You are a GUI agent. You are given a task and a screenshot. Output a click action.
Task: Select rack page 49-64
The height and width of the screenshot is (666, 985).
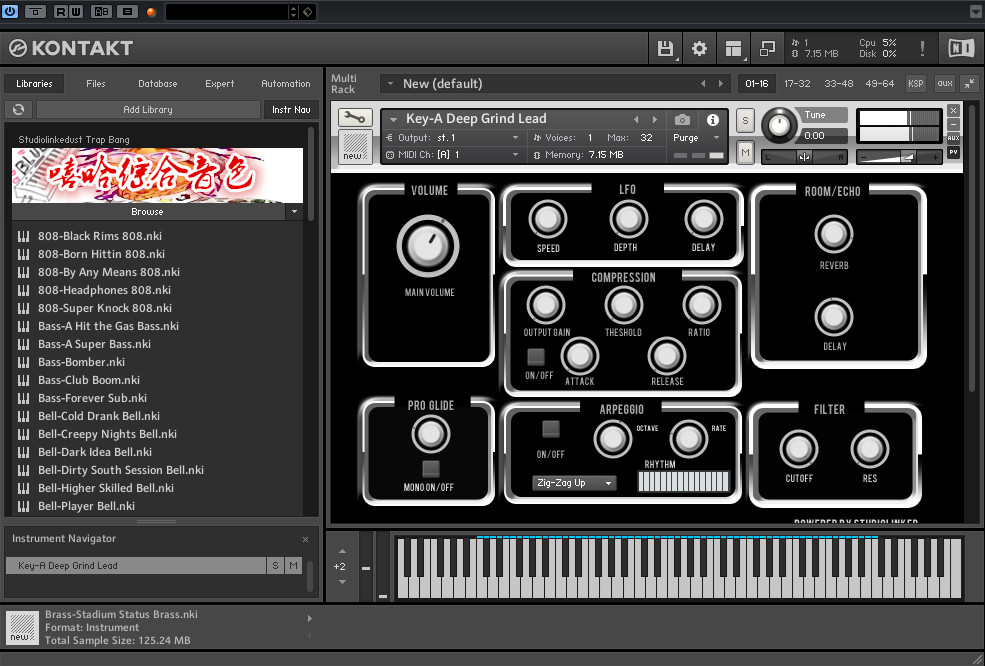click(879, 84)
